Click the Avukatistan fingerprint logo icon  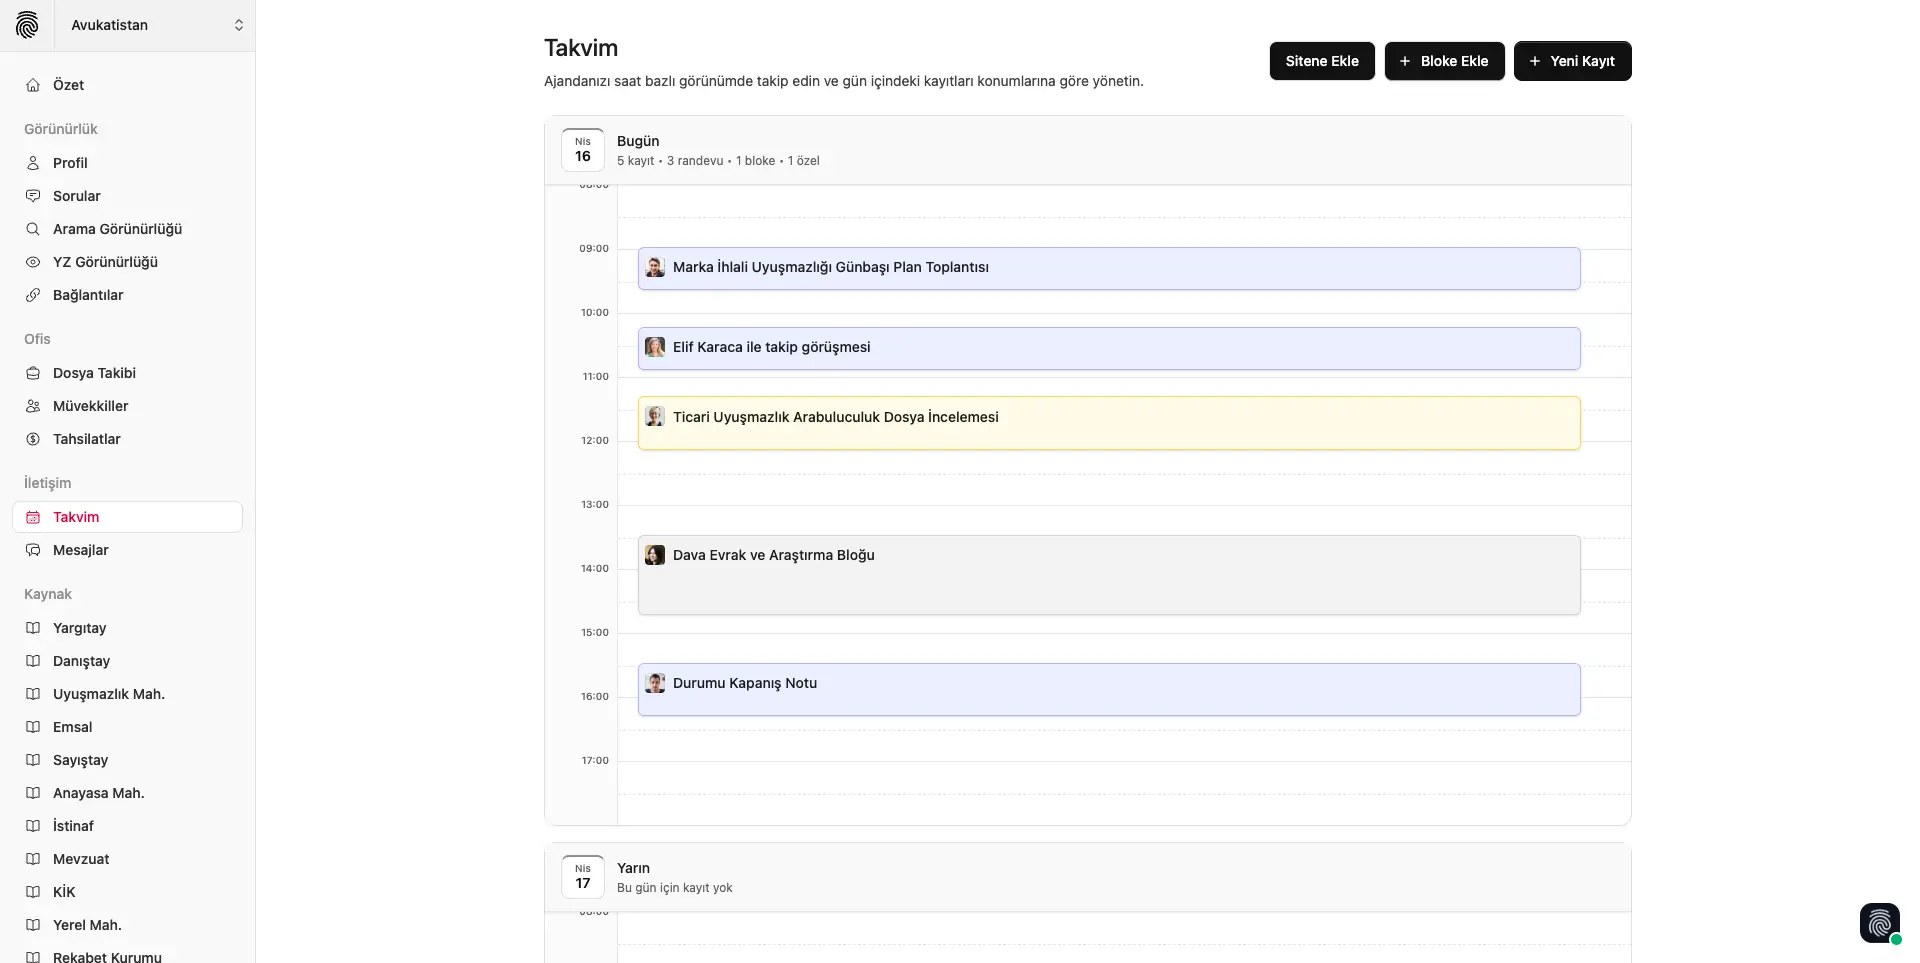pyautogui.click(x=27, y=25)
